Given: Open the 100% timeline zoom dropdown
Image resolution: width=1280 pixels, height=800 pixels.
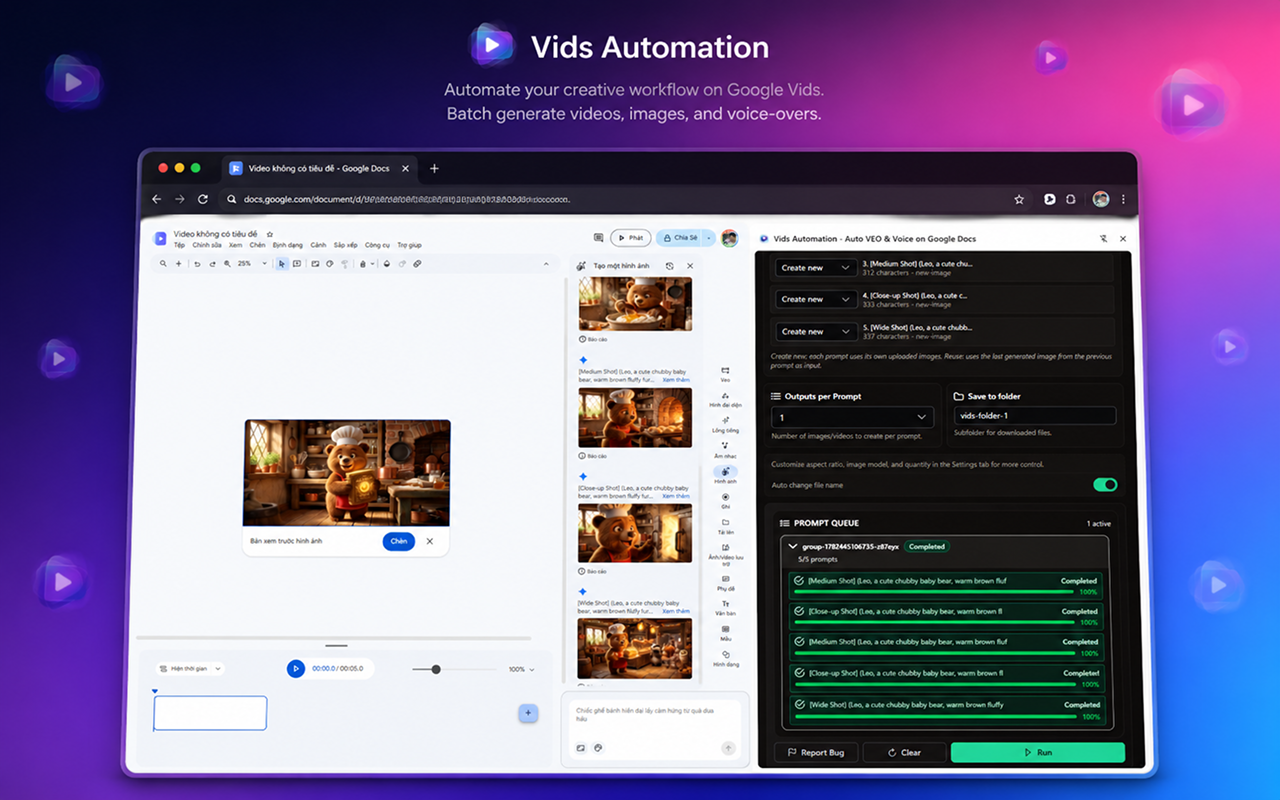Looking at the screenshot, I should (521, 669).
